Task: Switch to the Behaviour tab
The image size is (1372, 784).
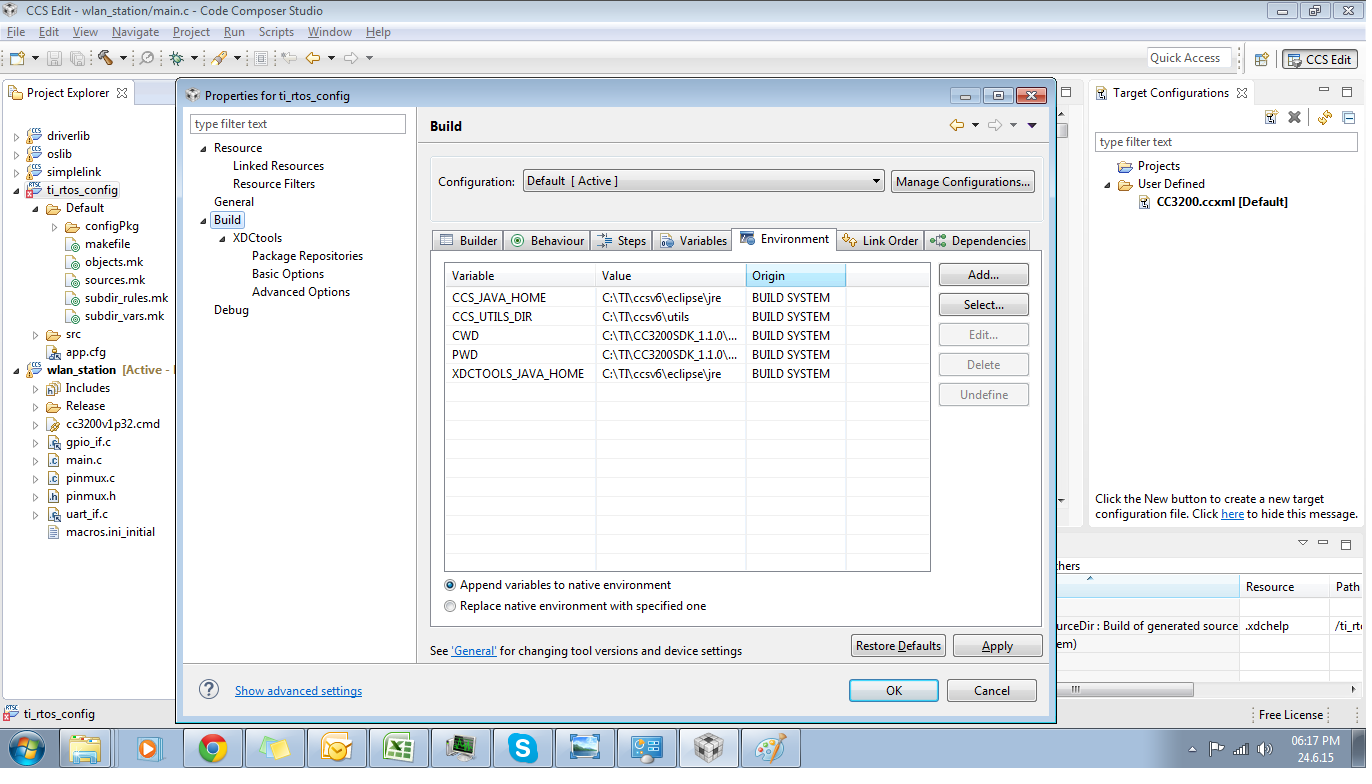Action: pyautogui.click(x=547, y=241)
